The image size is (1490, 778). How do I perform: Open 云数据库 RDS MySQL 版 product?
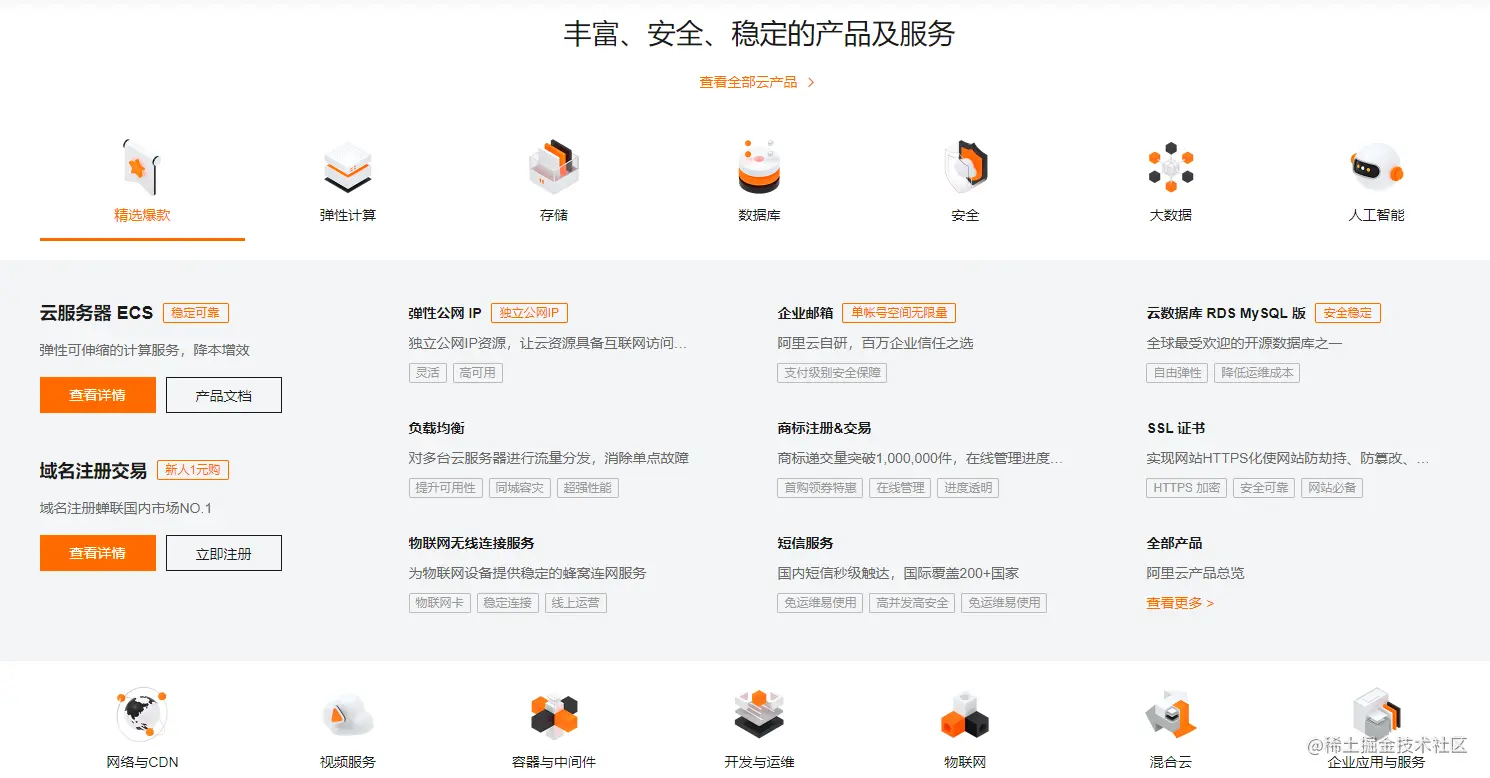[1226, 313]
